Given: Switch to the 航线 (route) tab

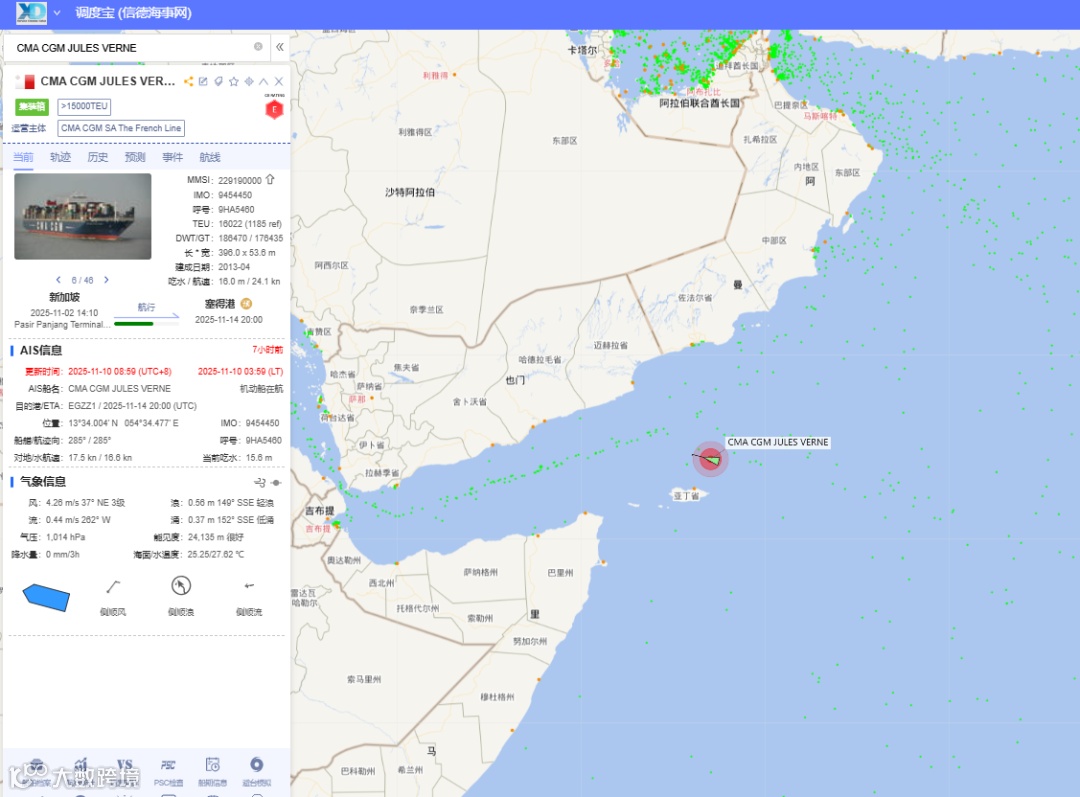Looking at the screenshot, I should click(x=209, y=157).
